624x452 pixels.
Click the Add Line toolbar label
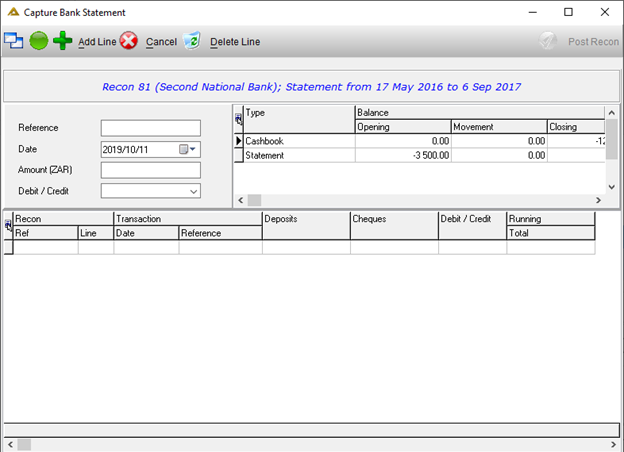pos(97,42)
